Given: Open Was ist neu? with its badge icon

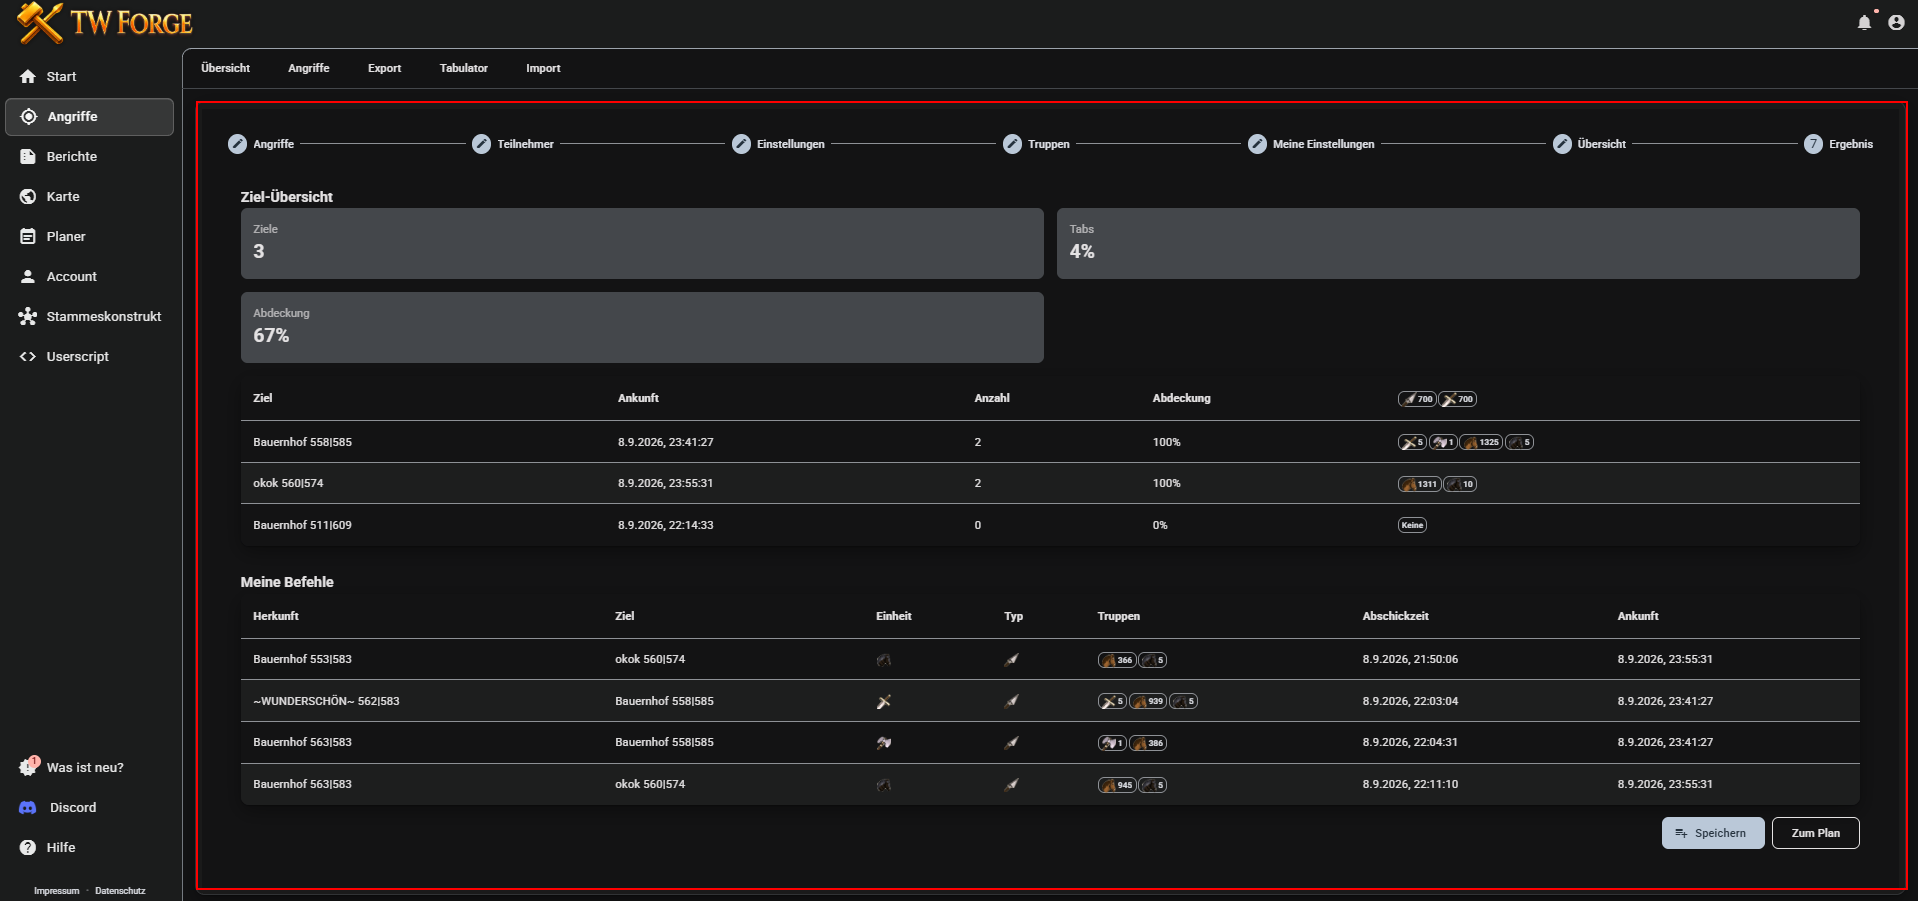Looking at the screenshot, I should tap(28, 767).
